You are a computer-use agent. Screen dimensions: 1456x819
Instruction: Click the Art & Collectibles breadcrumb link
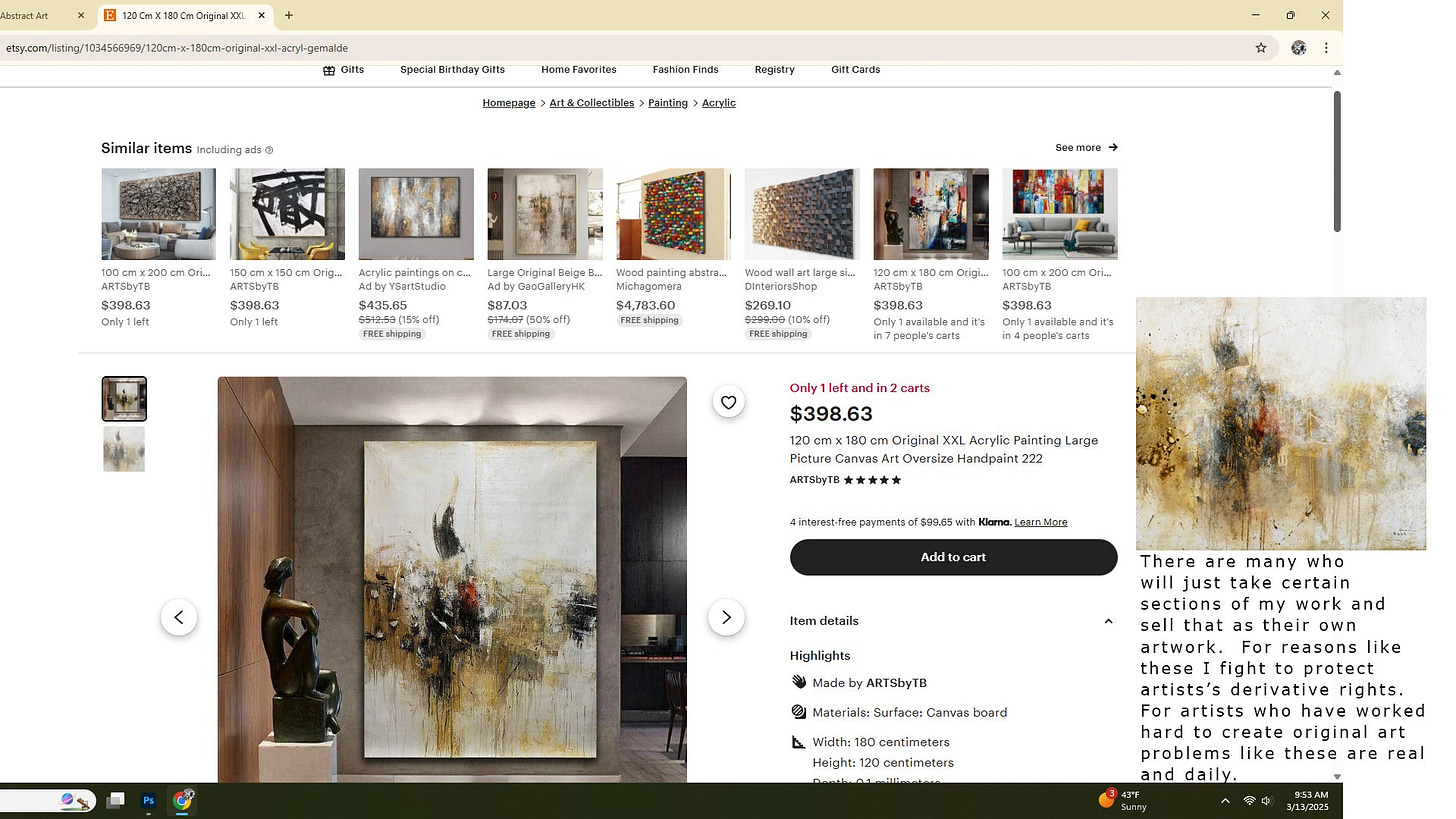click(x=591, y=103)
